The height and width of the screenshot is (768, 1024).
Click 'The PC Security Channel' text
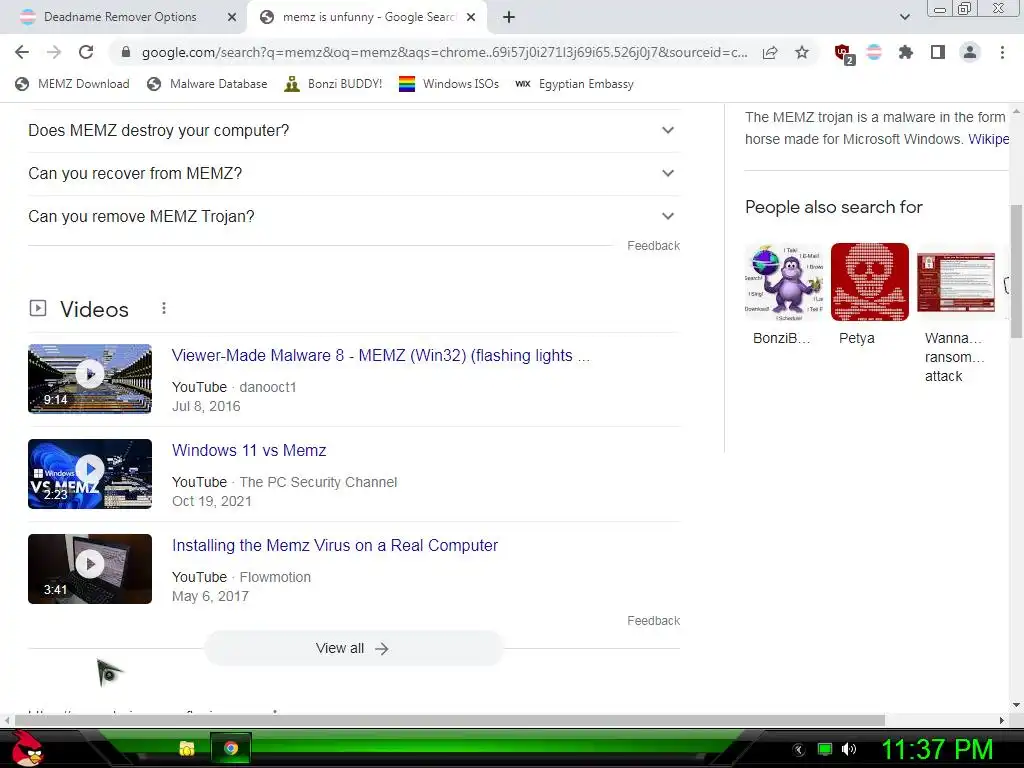coord(318,482)
